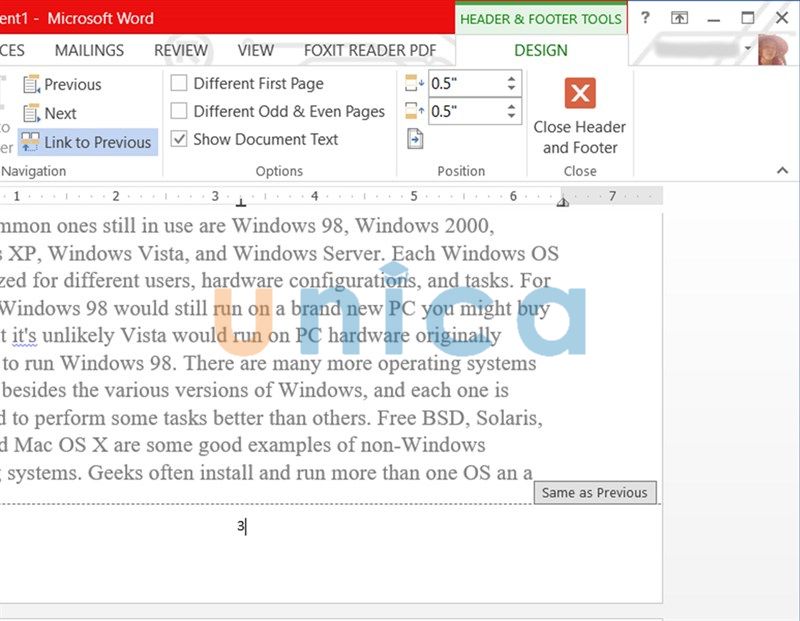Collapse the ribbon with chevron arrow
The image size is (800, 621).
782,170
